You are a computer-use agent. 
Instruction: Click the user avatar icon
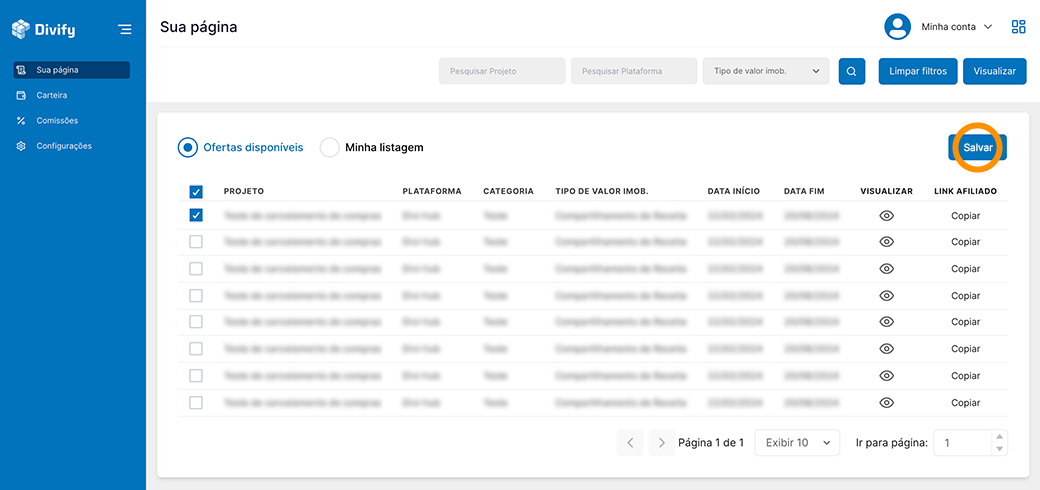(897, 27)
